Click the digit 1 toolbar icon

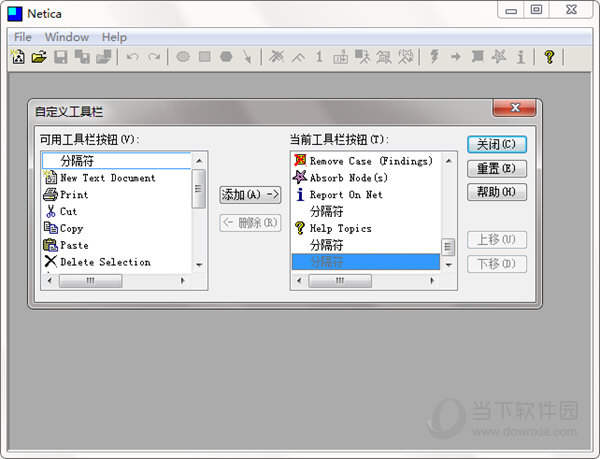tap(319, 57)
